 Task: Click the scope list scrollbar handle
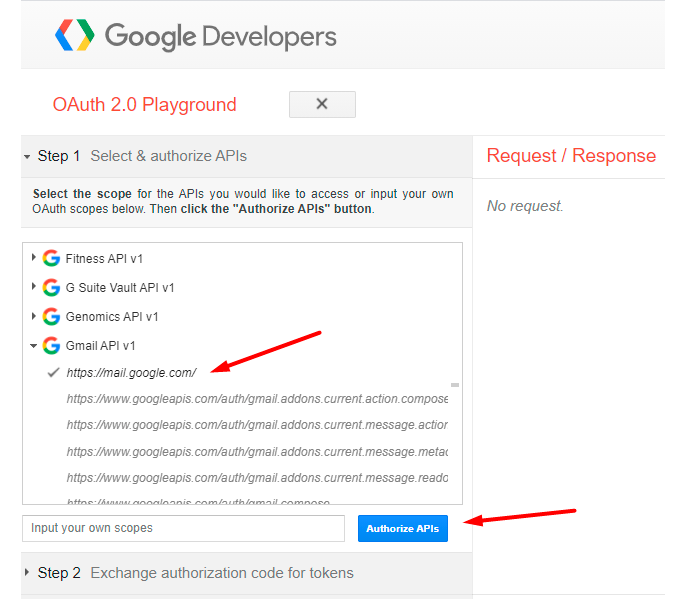(455, 385)
